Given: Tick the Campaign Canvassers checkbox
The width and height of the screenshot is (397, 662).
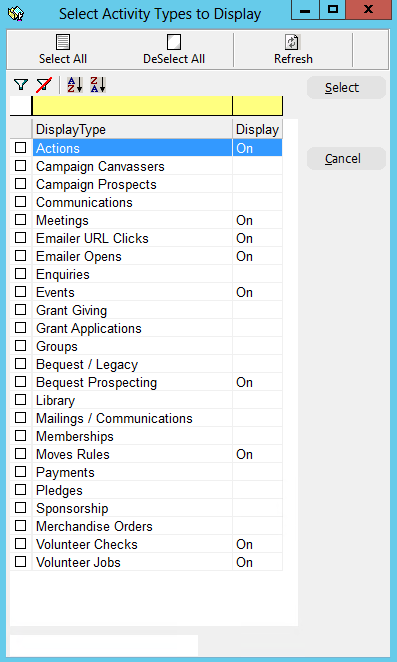Looking at the screenshot, I should click(20, 166).
